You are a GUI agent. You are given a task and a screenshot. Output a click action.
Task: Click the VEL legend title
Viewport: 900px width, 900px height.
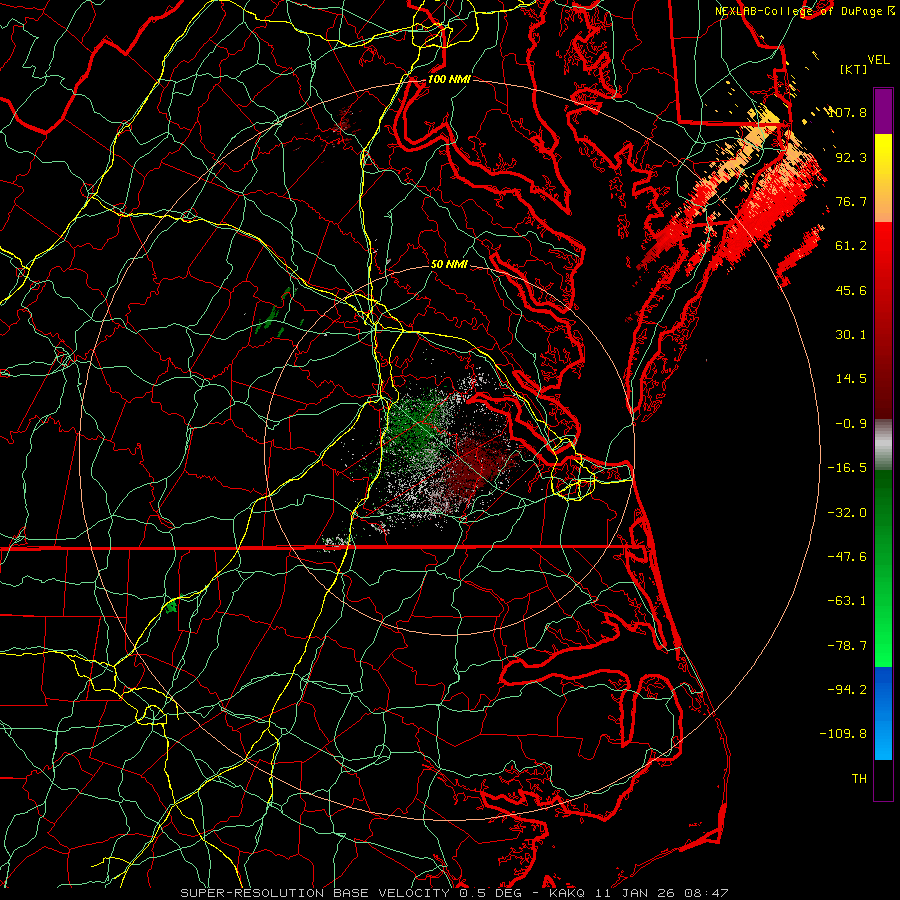[879, 60]
